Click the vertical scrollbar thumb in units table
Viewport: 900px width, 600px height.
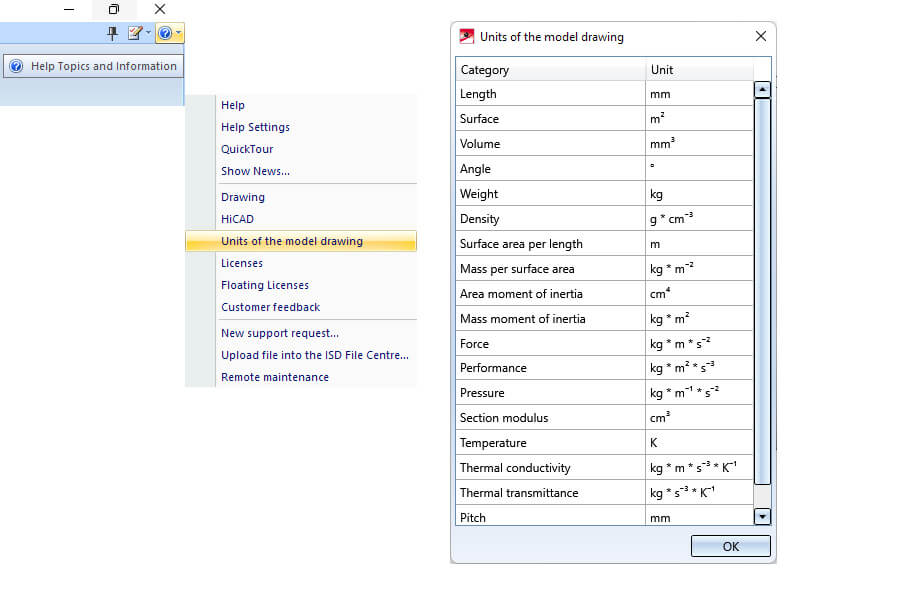pos(762,291)
